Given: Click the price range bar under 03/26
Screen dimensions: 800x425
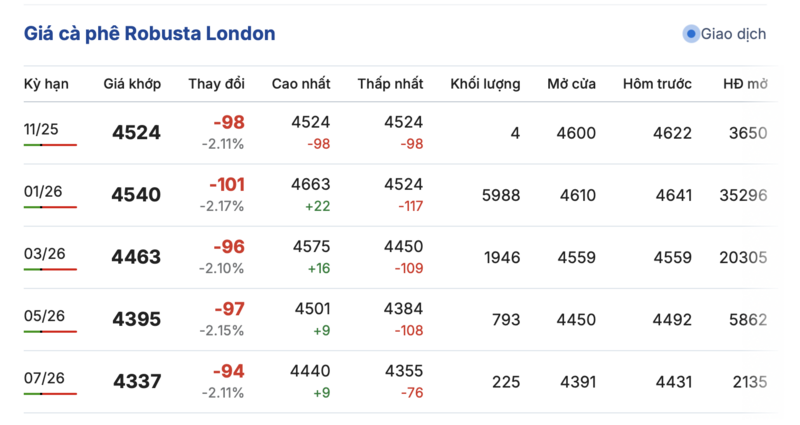Looking at the screenshot, I should (x=50, y=269).
